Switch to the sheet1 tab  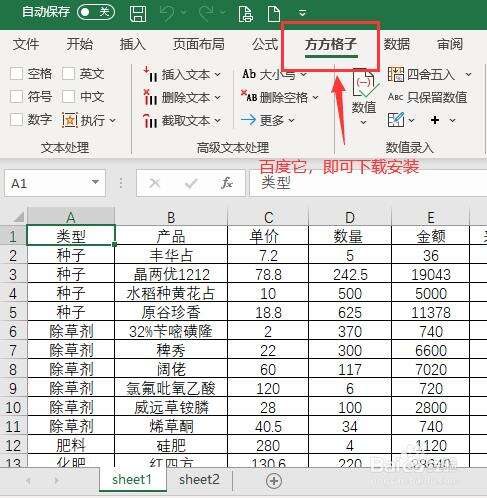132,479
